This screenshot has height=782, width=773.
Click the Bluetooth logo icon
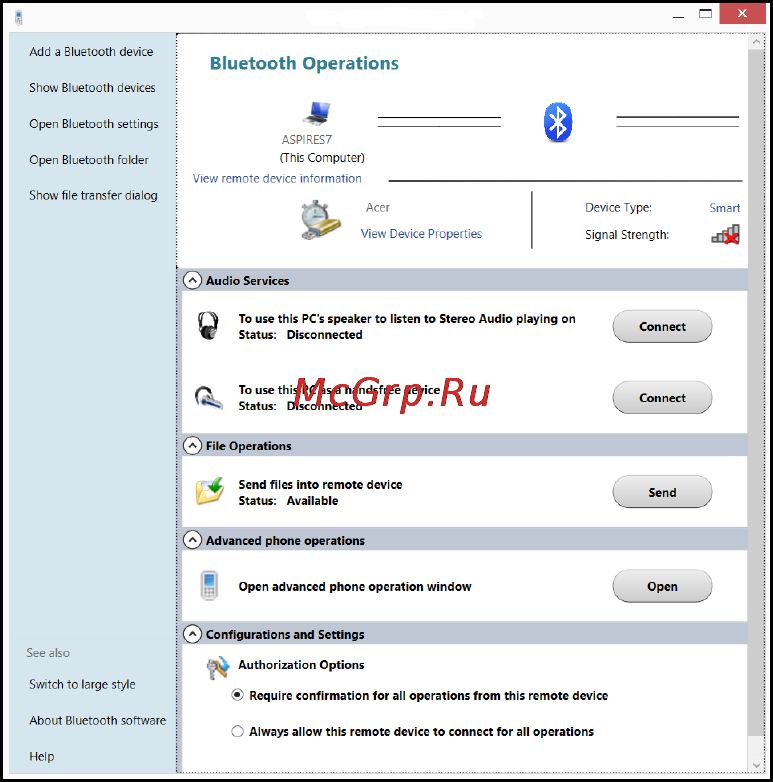click(x=558, y=122)
